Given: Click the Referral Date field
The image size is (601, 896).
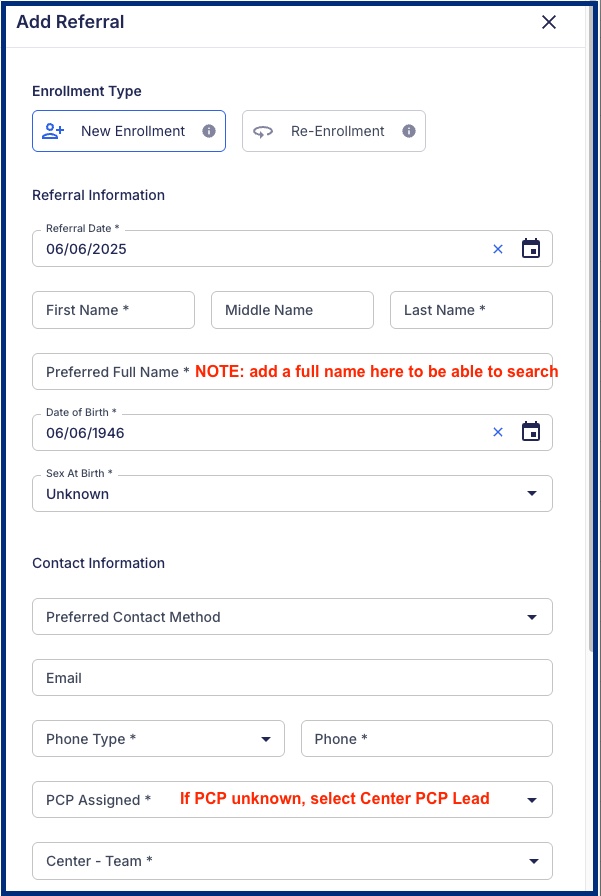Looking at the screenshot, I should (x=293, y=249).
